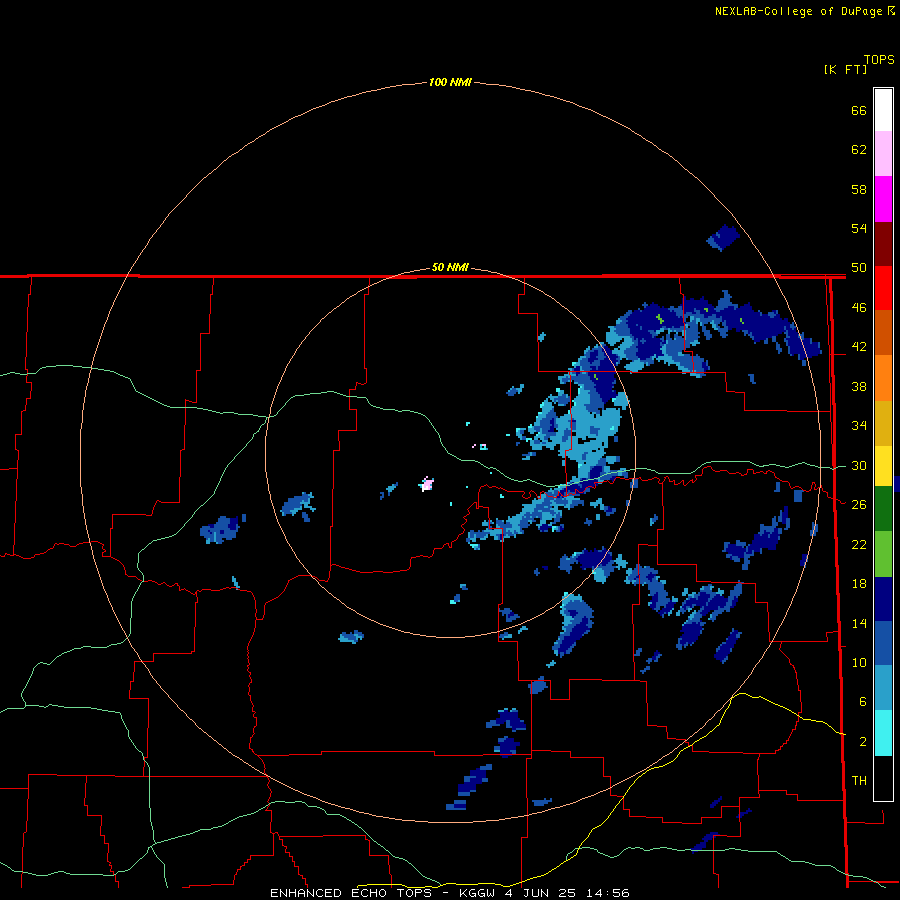Viewport: 900px width, 900px height.
Task: Click the light blue legend swatch near 6
Action: pyautogui.click(x=883, y=688)
